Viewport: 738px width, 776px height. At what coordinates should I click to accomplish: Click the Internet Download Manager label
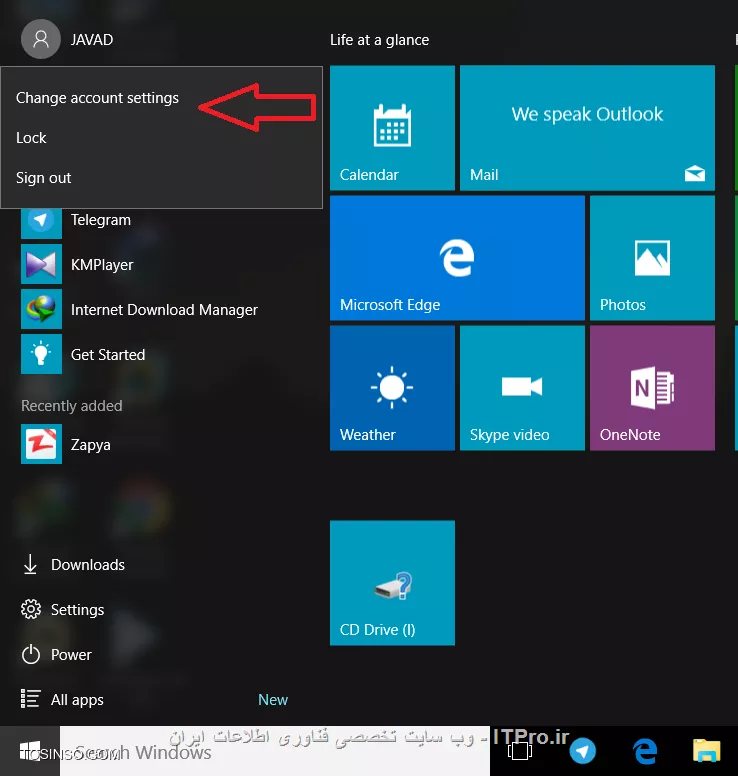pos(164,310)
